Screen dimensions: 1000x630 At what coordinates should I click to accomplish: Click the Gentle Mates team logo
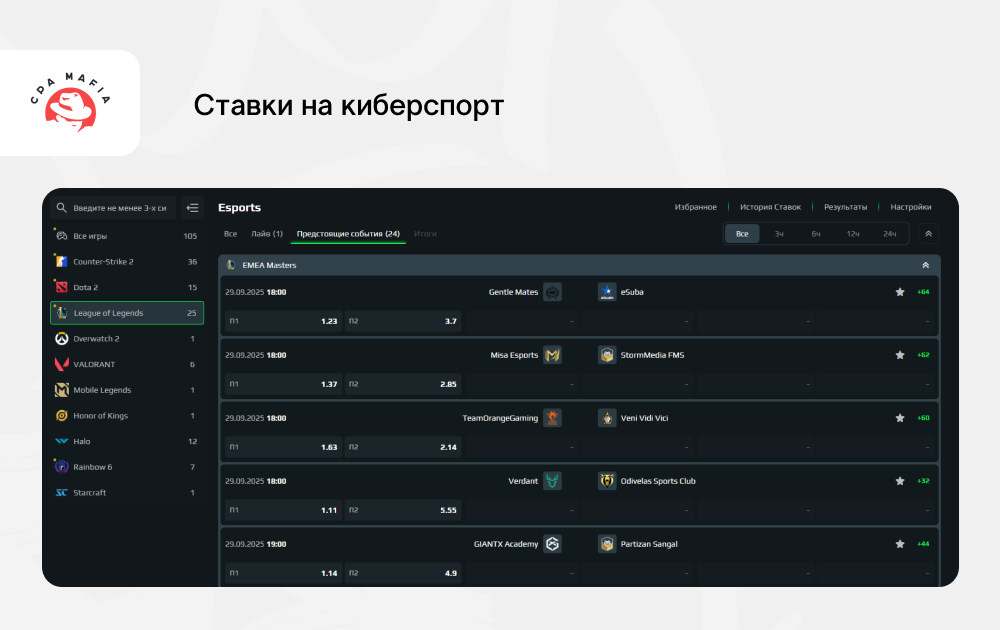[x=552, y=292]
